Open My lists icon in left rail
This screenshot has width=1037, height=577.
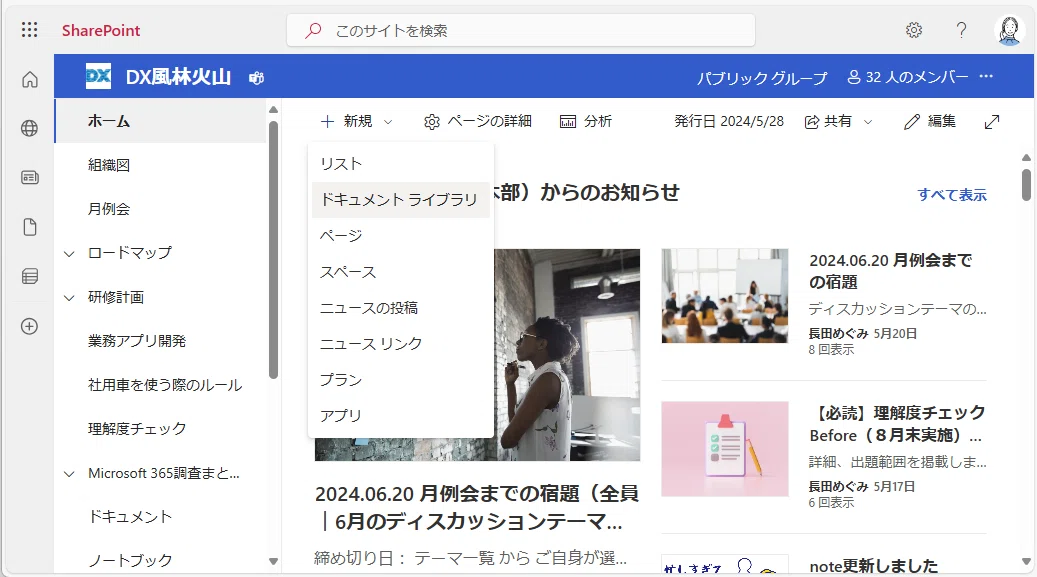tap(30, 277)
